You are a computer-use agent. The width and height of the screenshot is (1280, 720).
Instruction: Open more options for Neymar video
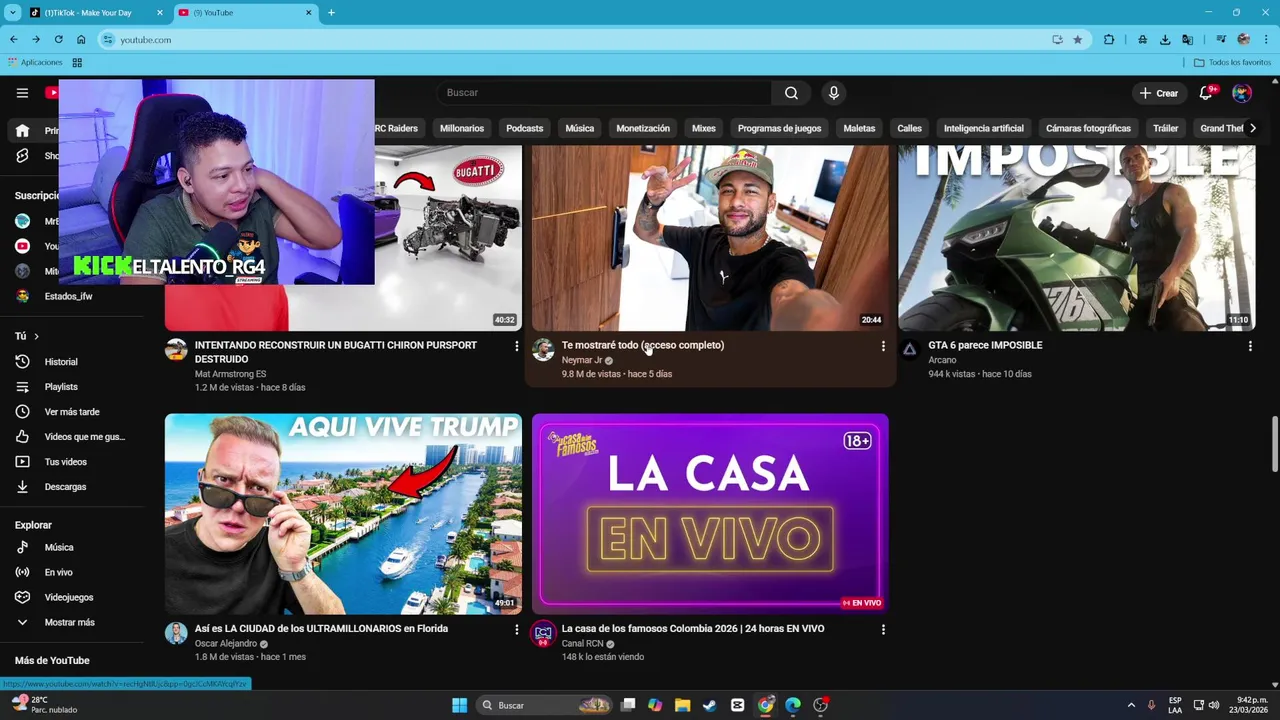[883, 346]
